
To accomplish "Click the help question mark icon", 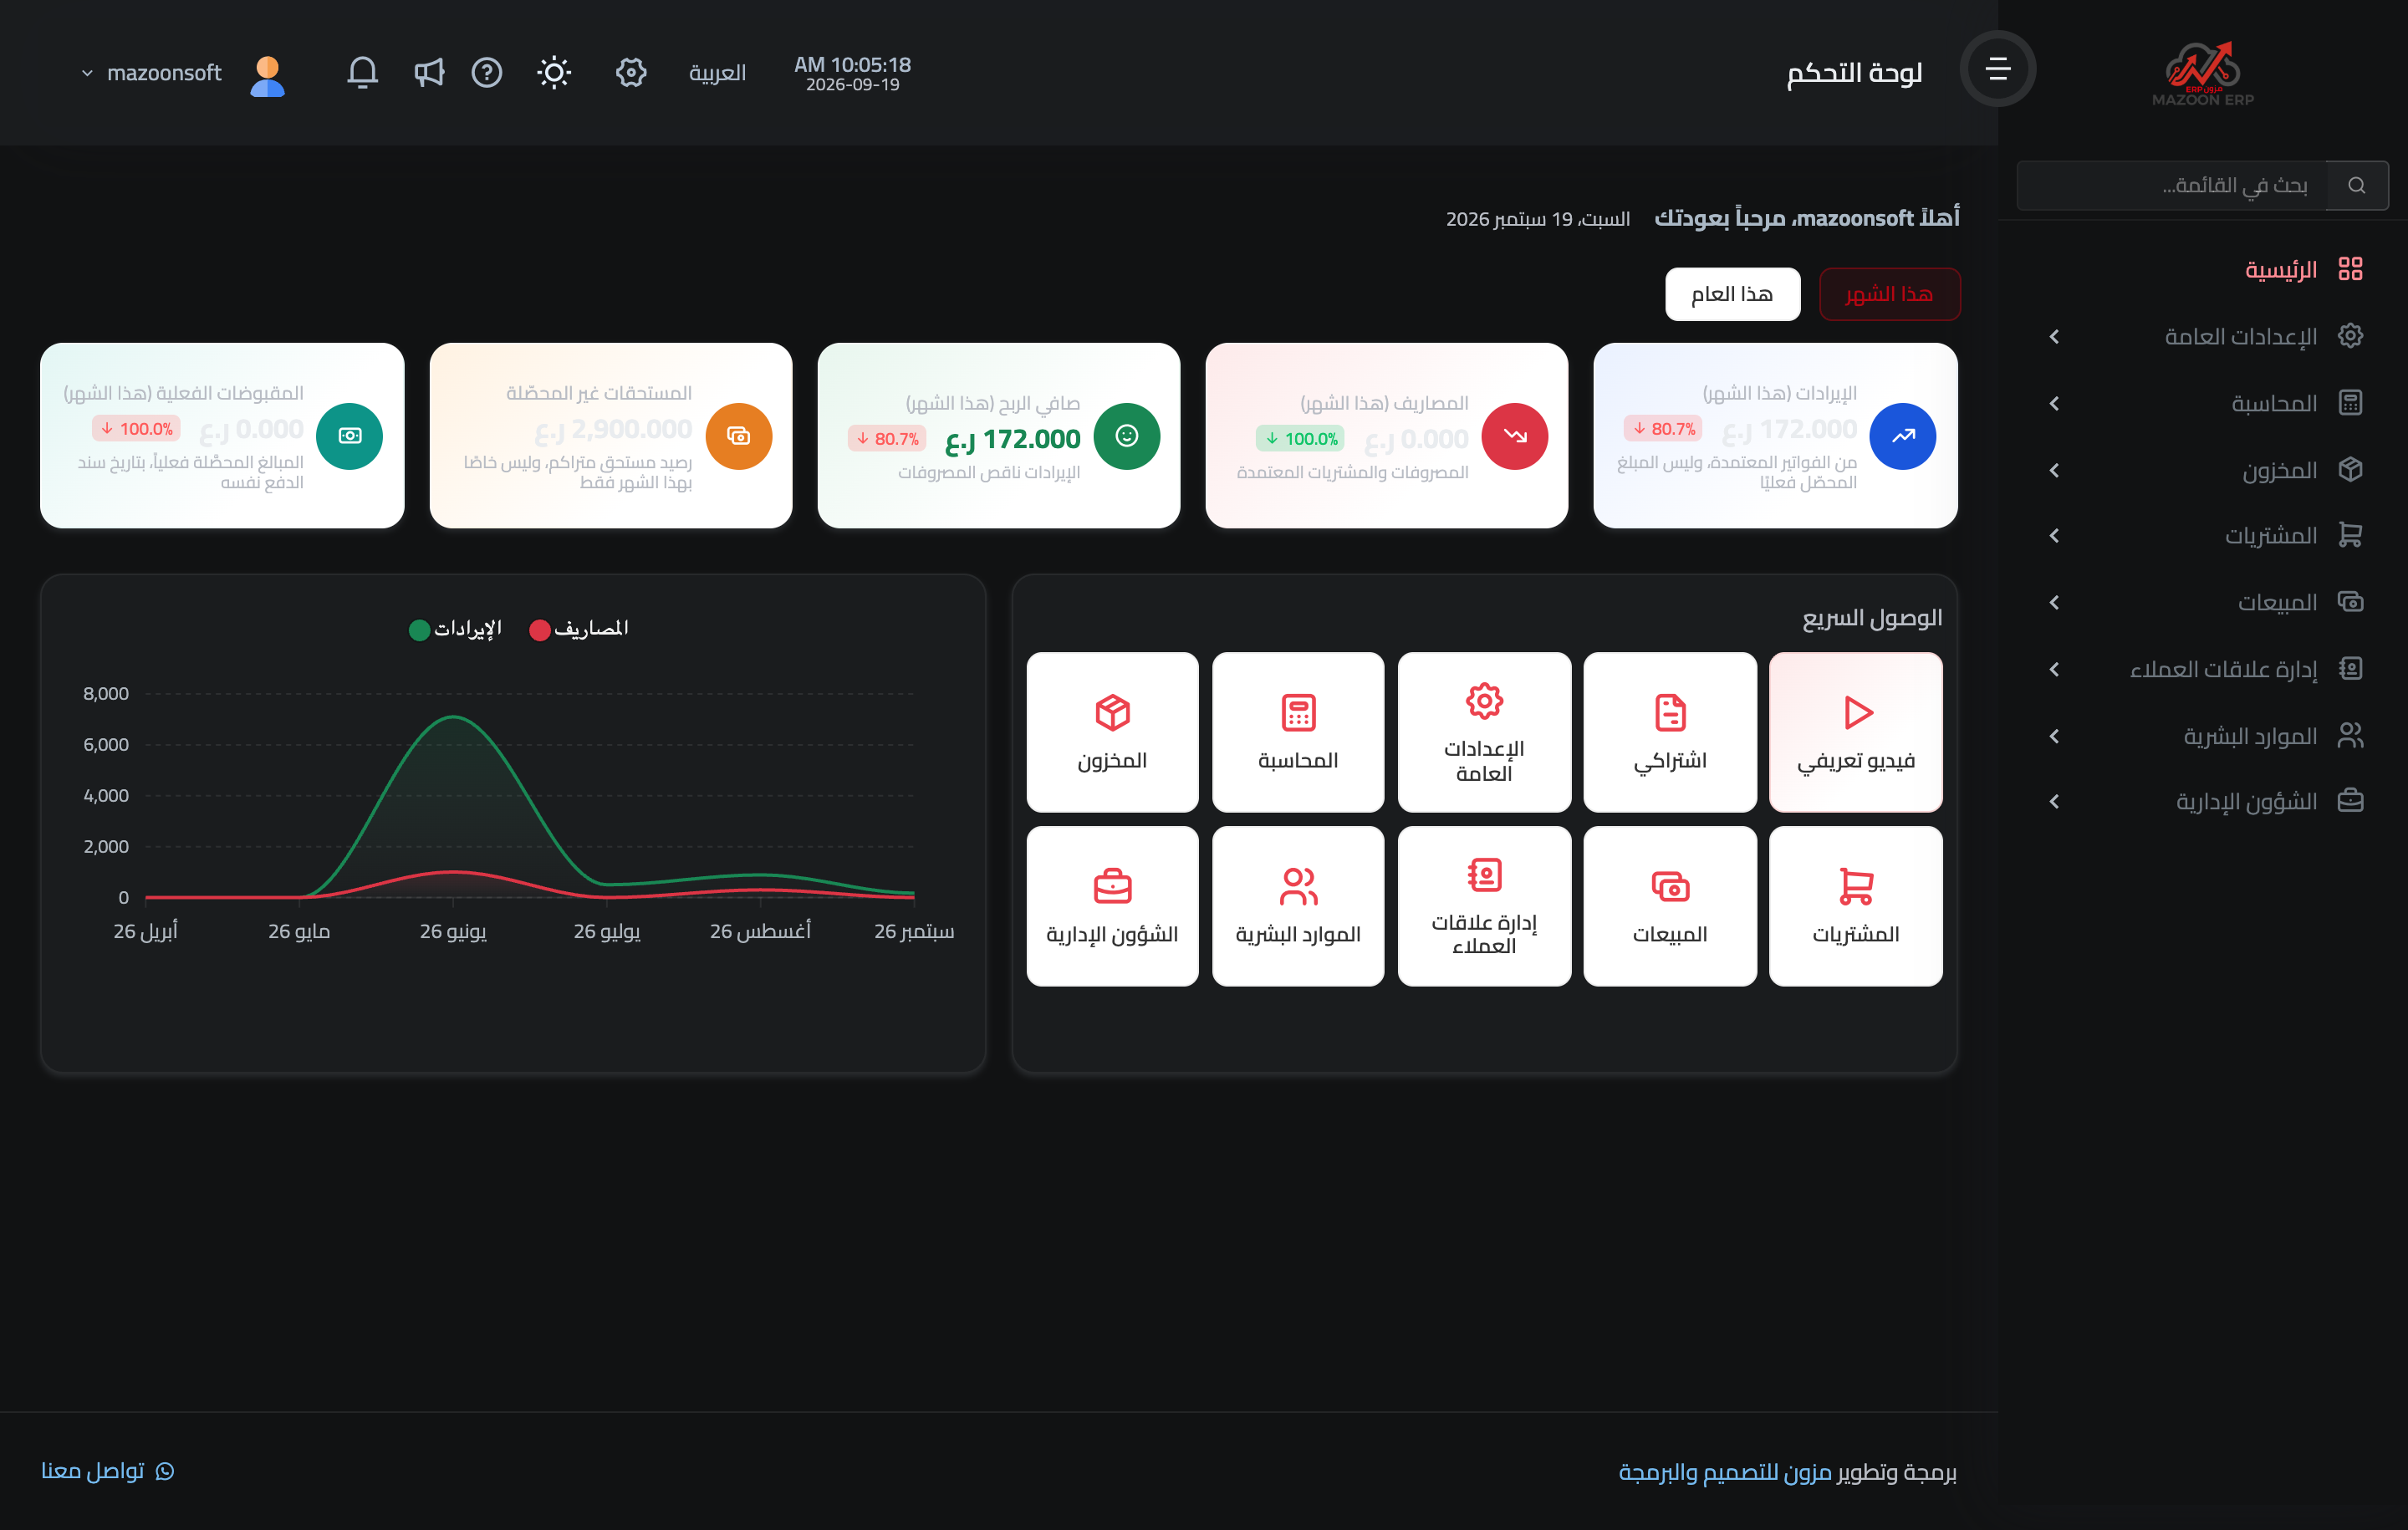I will coord(487,72).
